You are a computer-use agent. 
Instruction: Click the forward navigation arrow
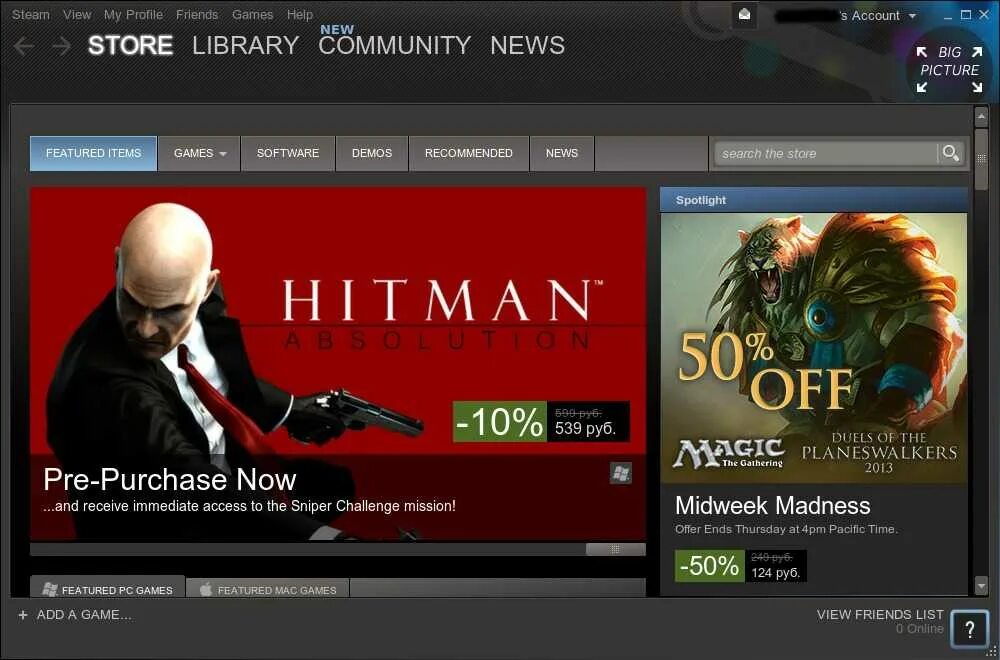pyautogui.click(x=61, y=46)
